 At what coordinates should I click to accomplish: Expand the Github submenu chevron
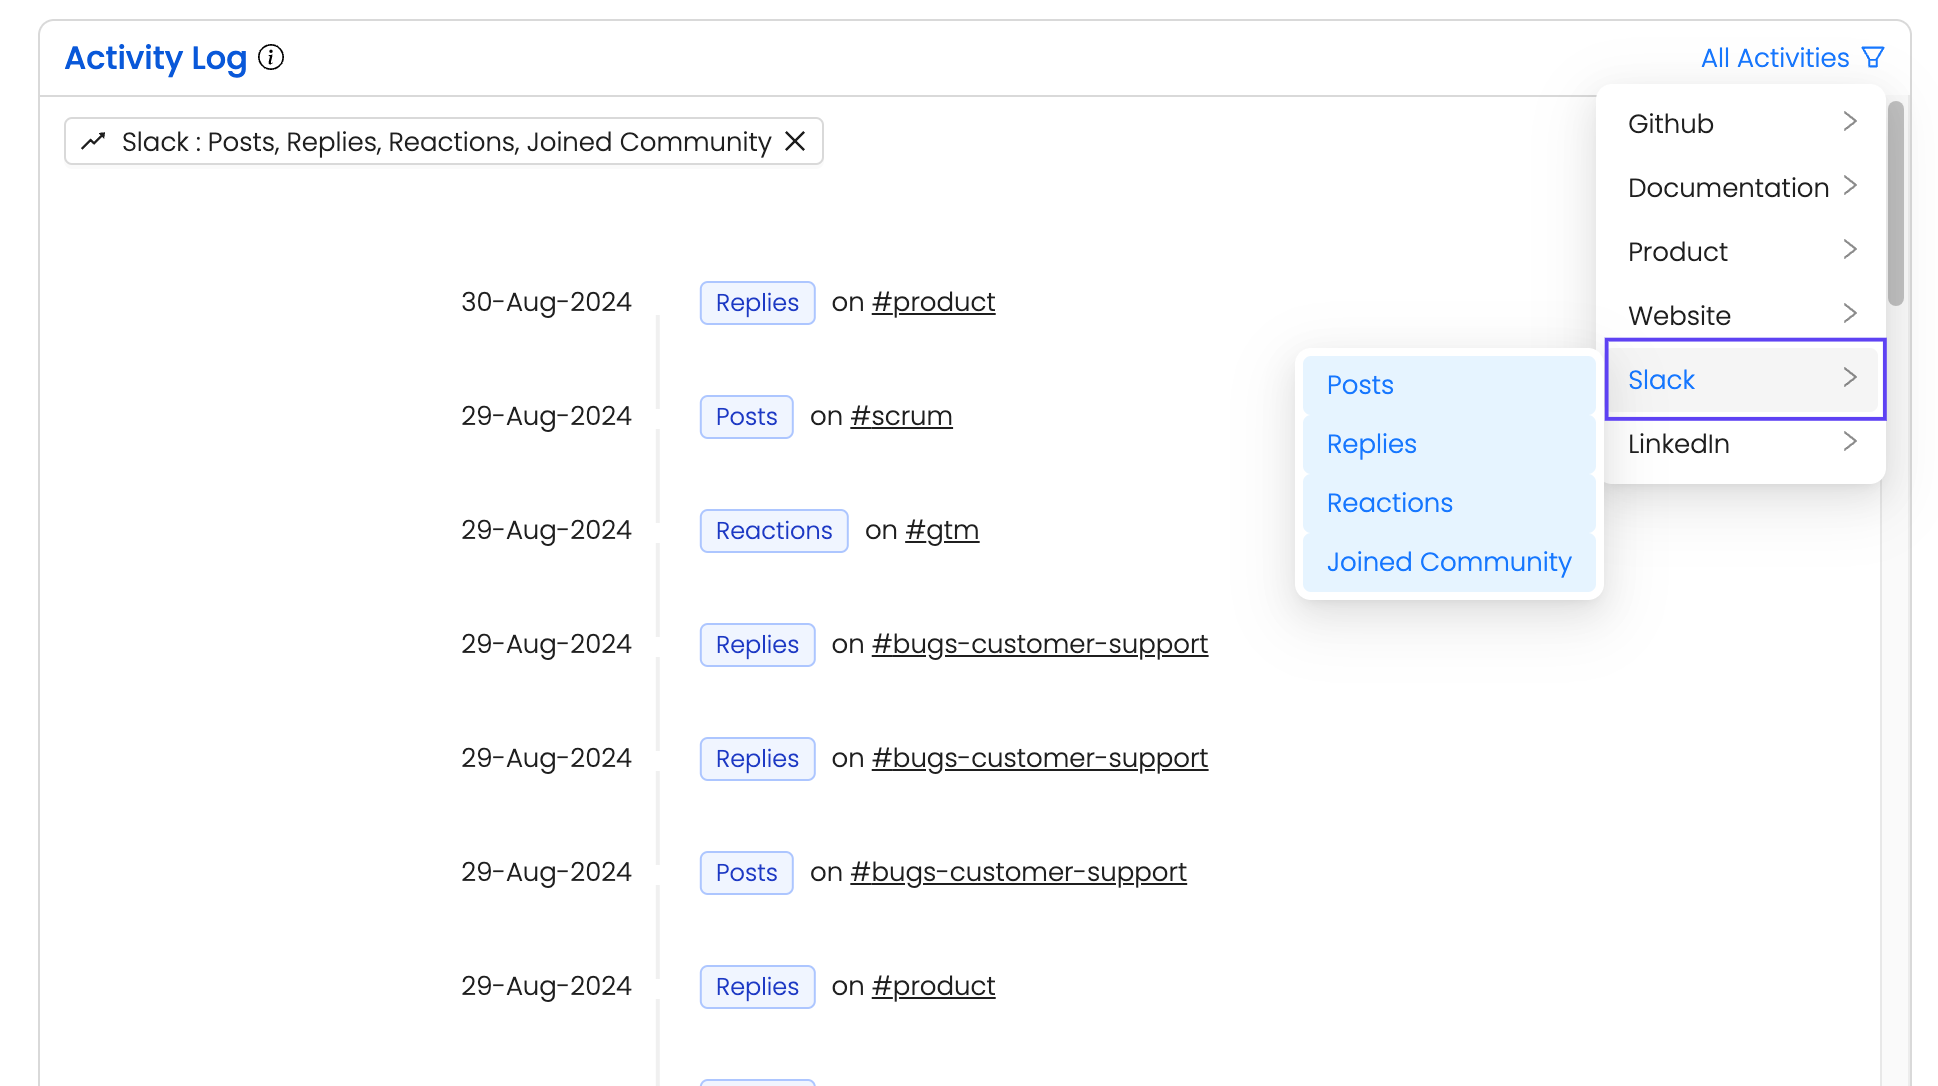point(1849,122)
